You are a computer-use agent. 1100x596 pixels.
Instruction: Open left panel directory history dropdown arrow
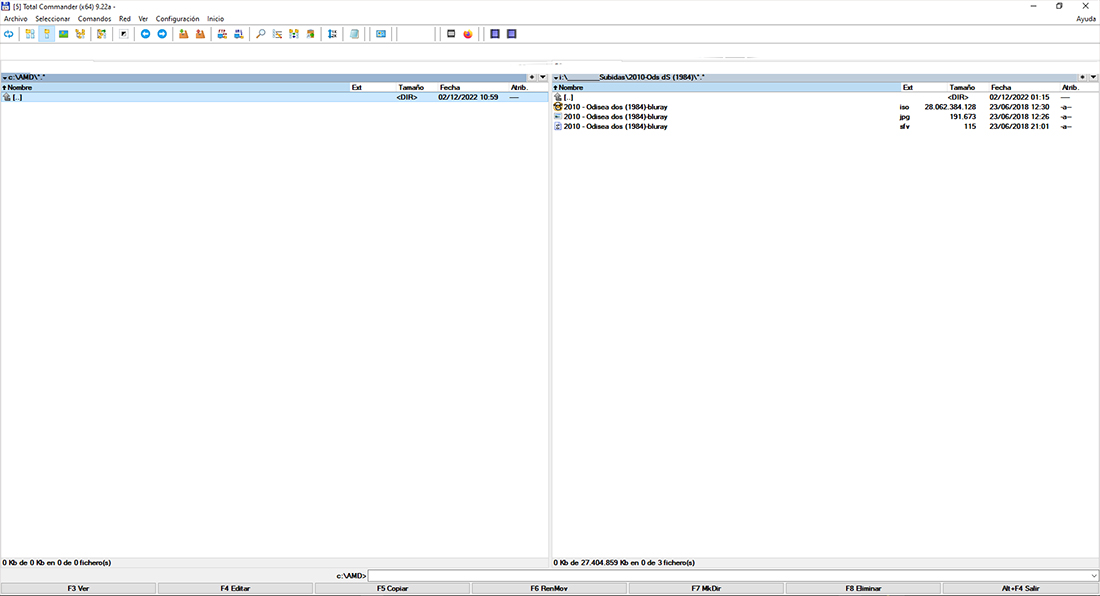pyautogui.click(x=543, y=77)
